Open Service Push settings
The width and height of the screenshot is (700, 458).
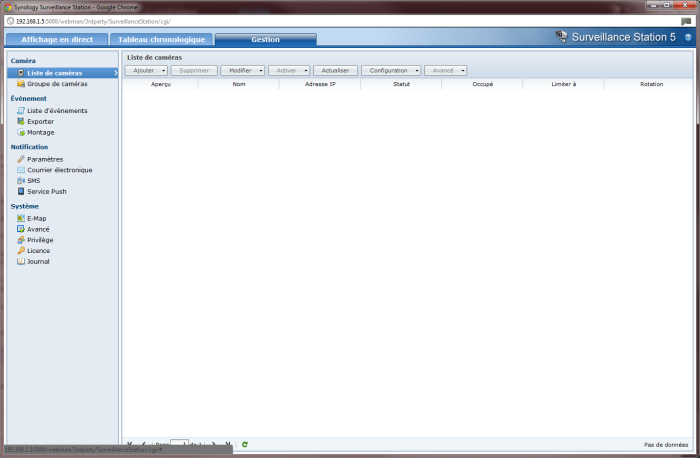click(x=46, y=191)
